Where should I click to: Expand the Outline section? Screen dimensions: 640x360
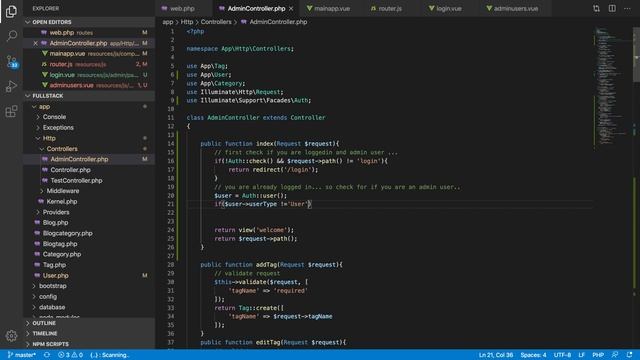[89, 323]
